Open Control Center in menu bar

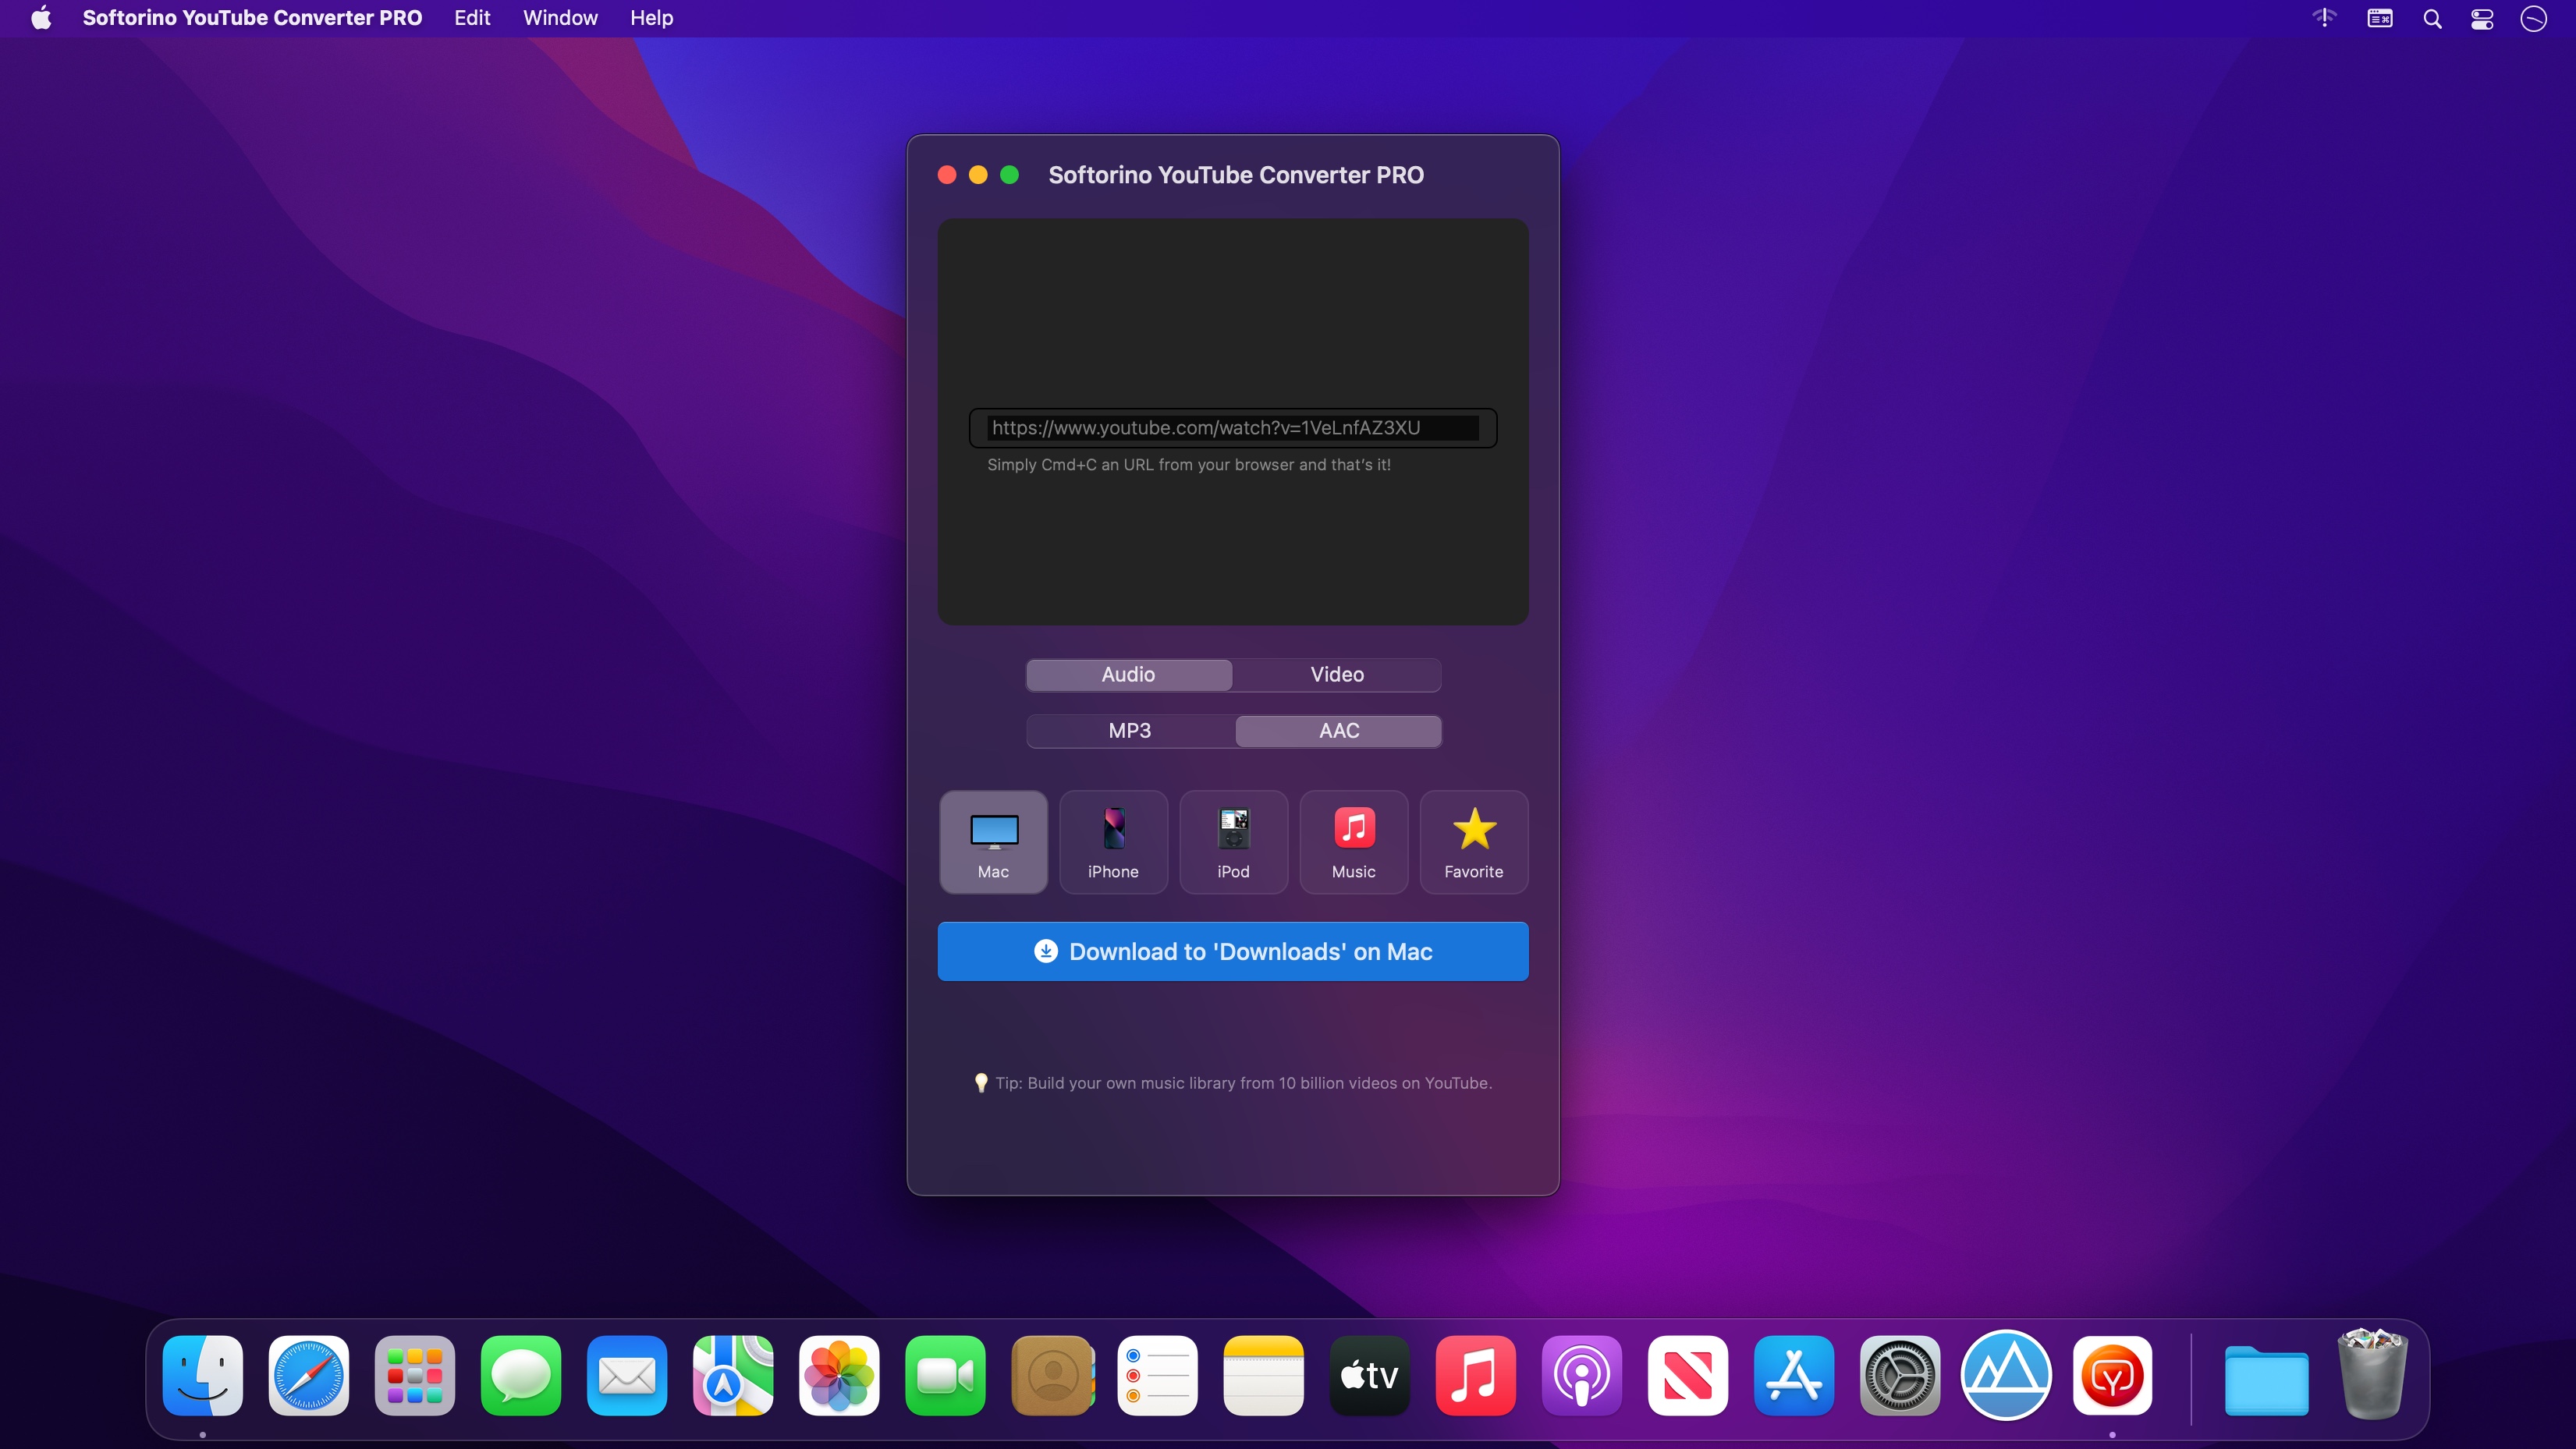(x=2482, y=18)
